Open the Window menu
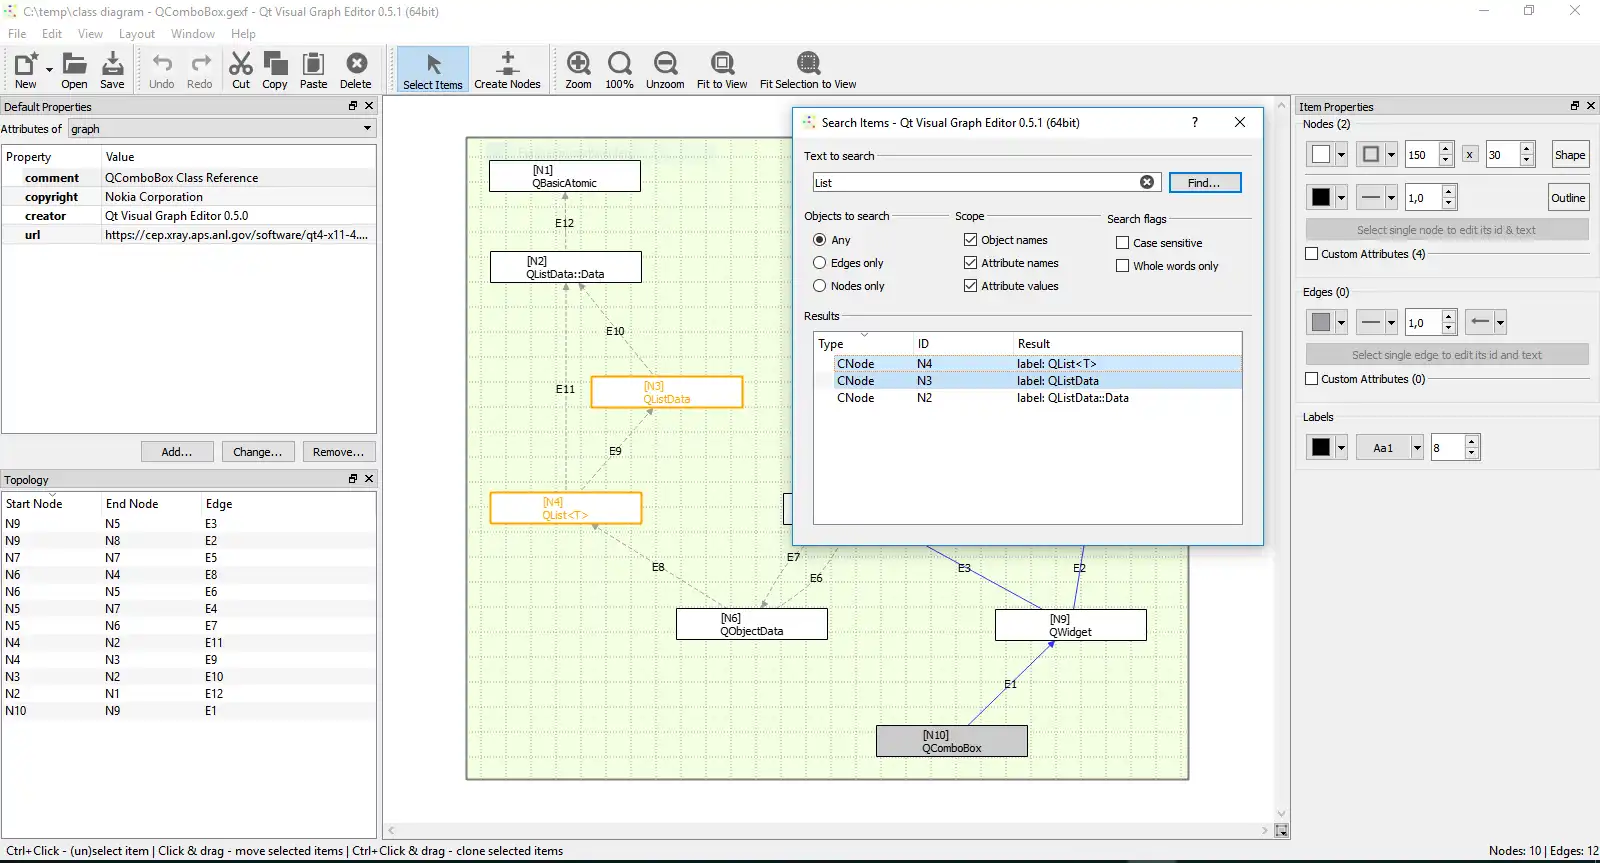Viewport: 1600px width, 863px height. (192, 34)
